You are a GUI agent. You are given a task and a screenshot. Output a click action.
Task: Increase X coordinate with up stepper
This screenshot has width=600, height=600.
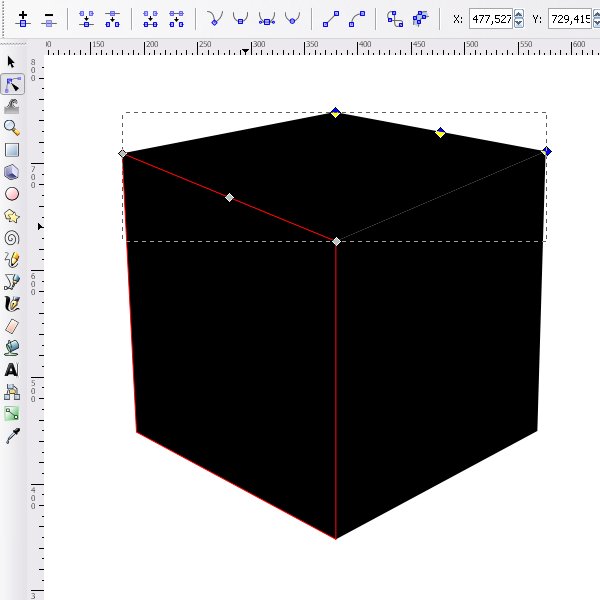coord(519,15)
